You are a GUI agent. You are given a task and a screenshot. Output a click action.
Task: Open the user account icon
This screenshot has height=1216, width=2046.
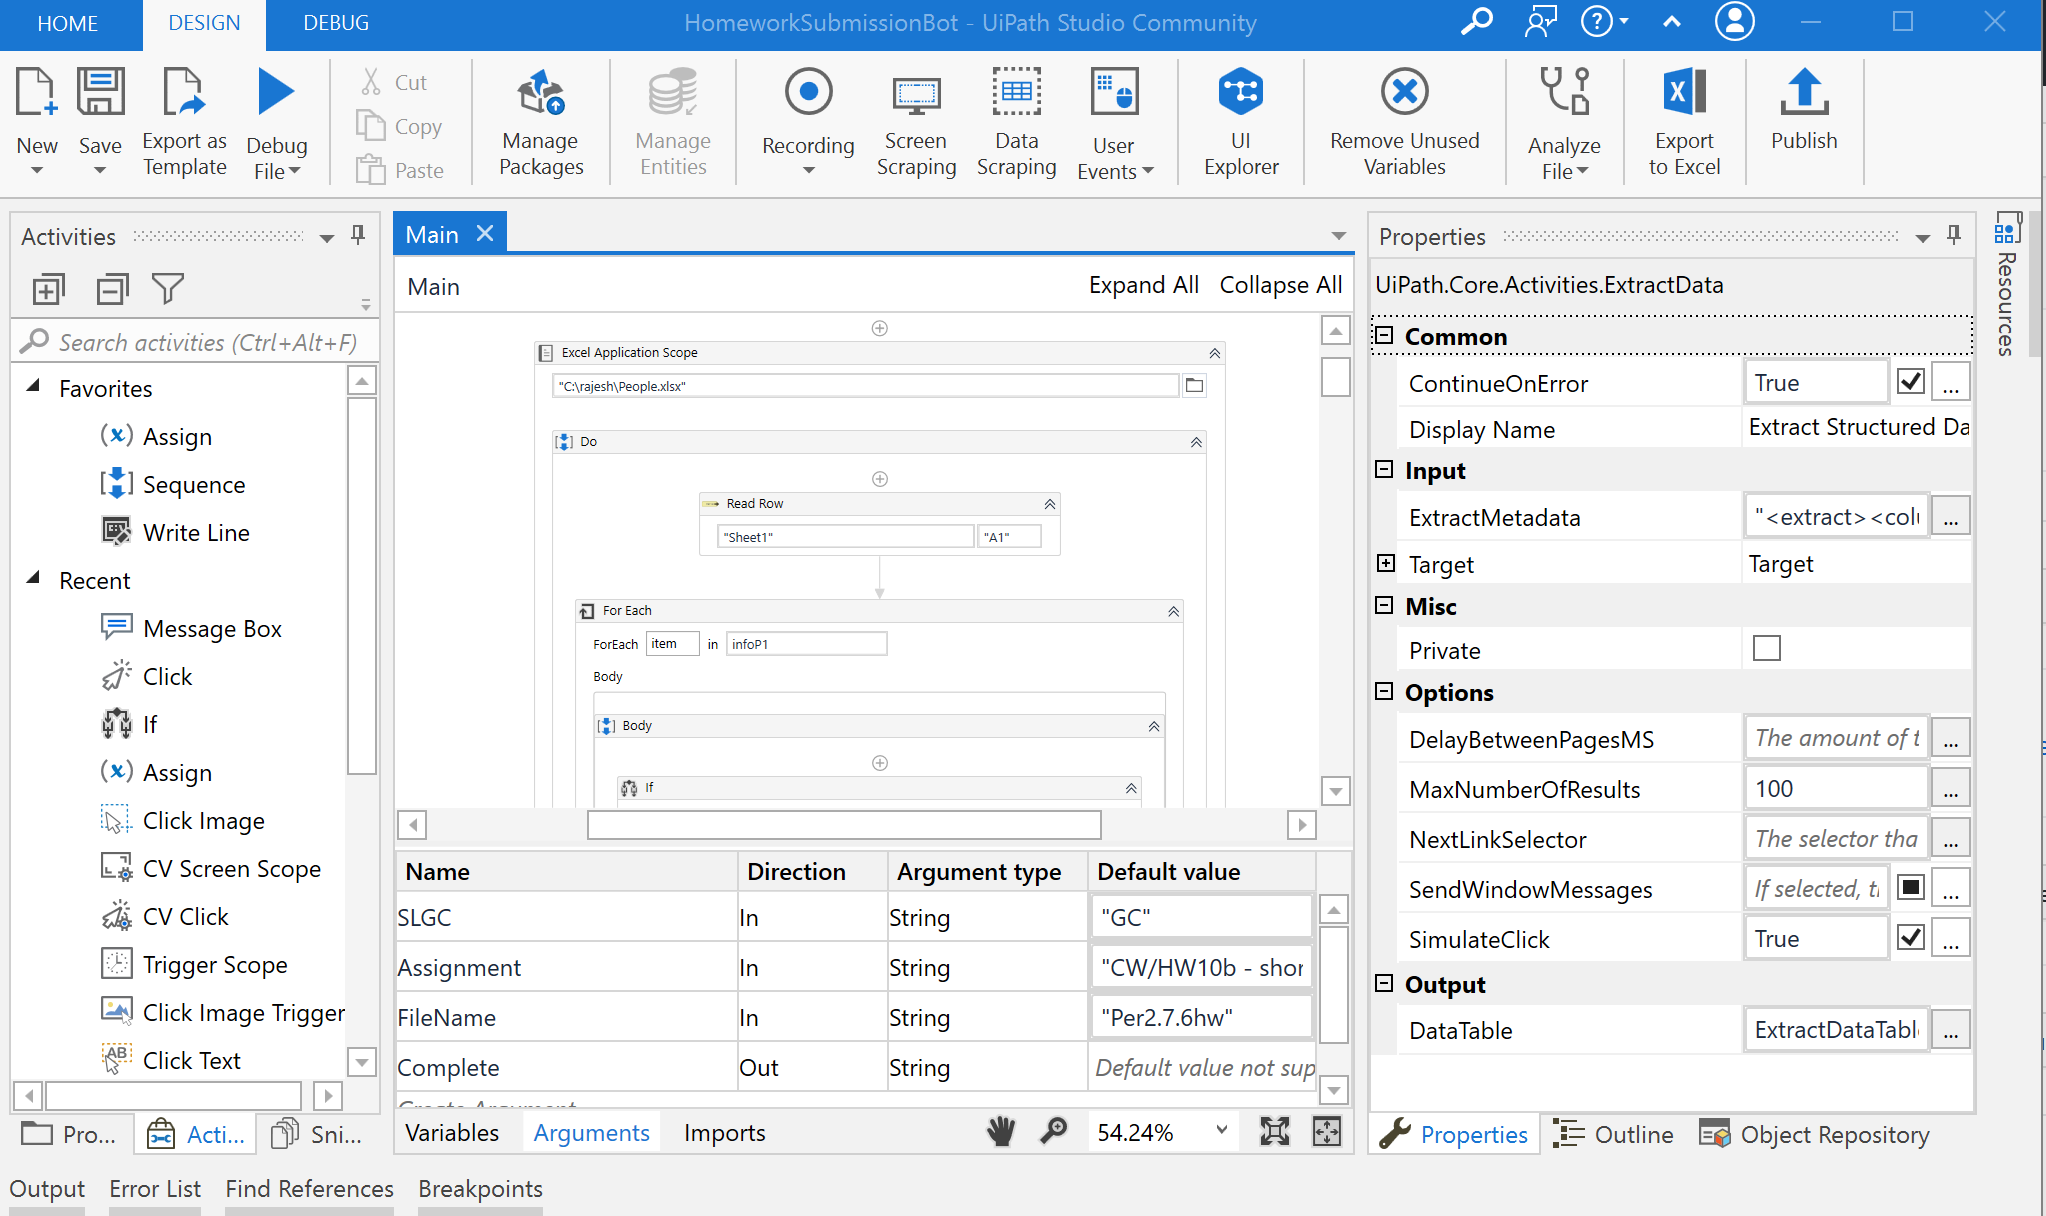[1735, 22]
